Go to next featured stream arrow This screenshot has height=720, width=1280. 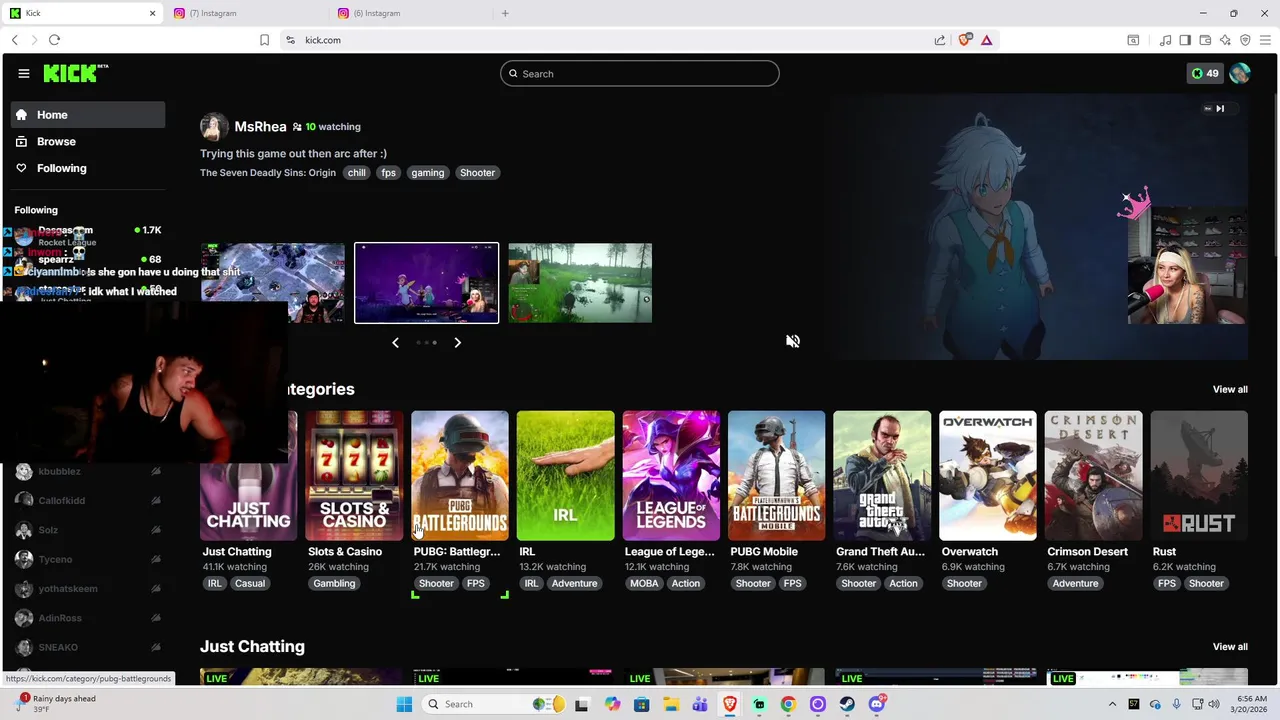click(457, 343)
